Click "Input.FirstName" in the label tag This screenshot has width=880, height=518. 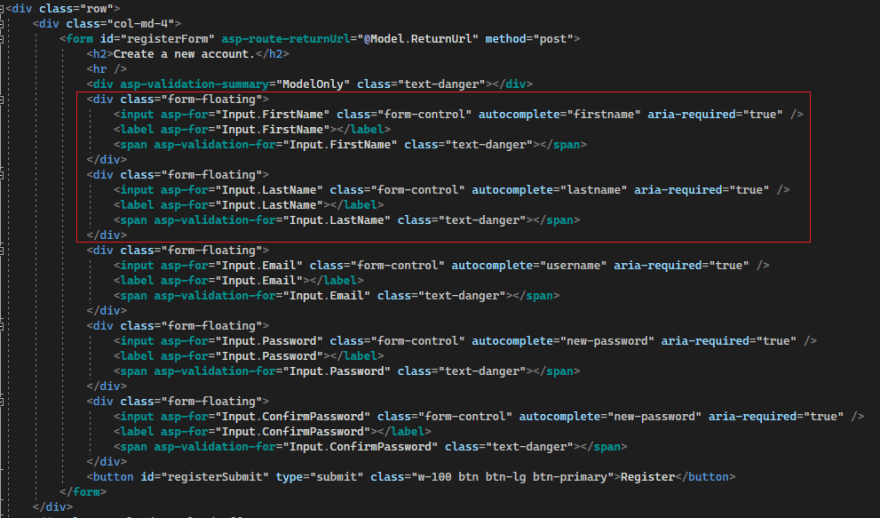(x=272, y=130)
